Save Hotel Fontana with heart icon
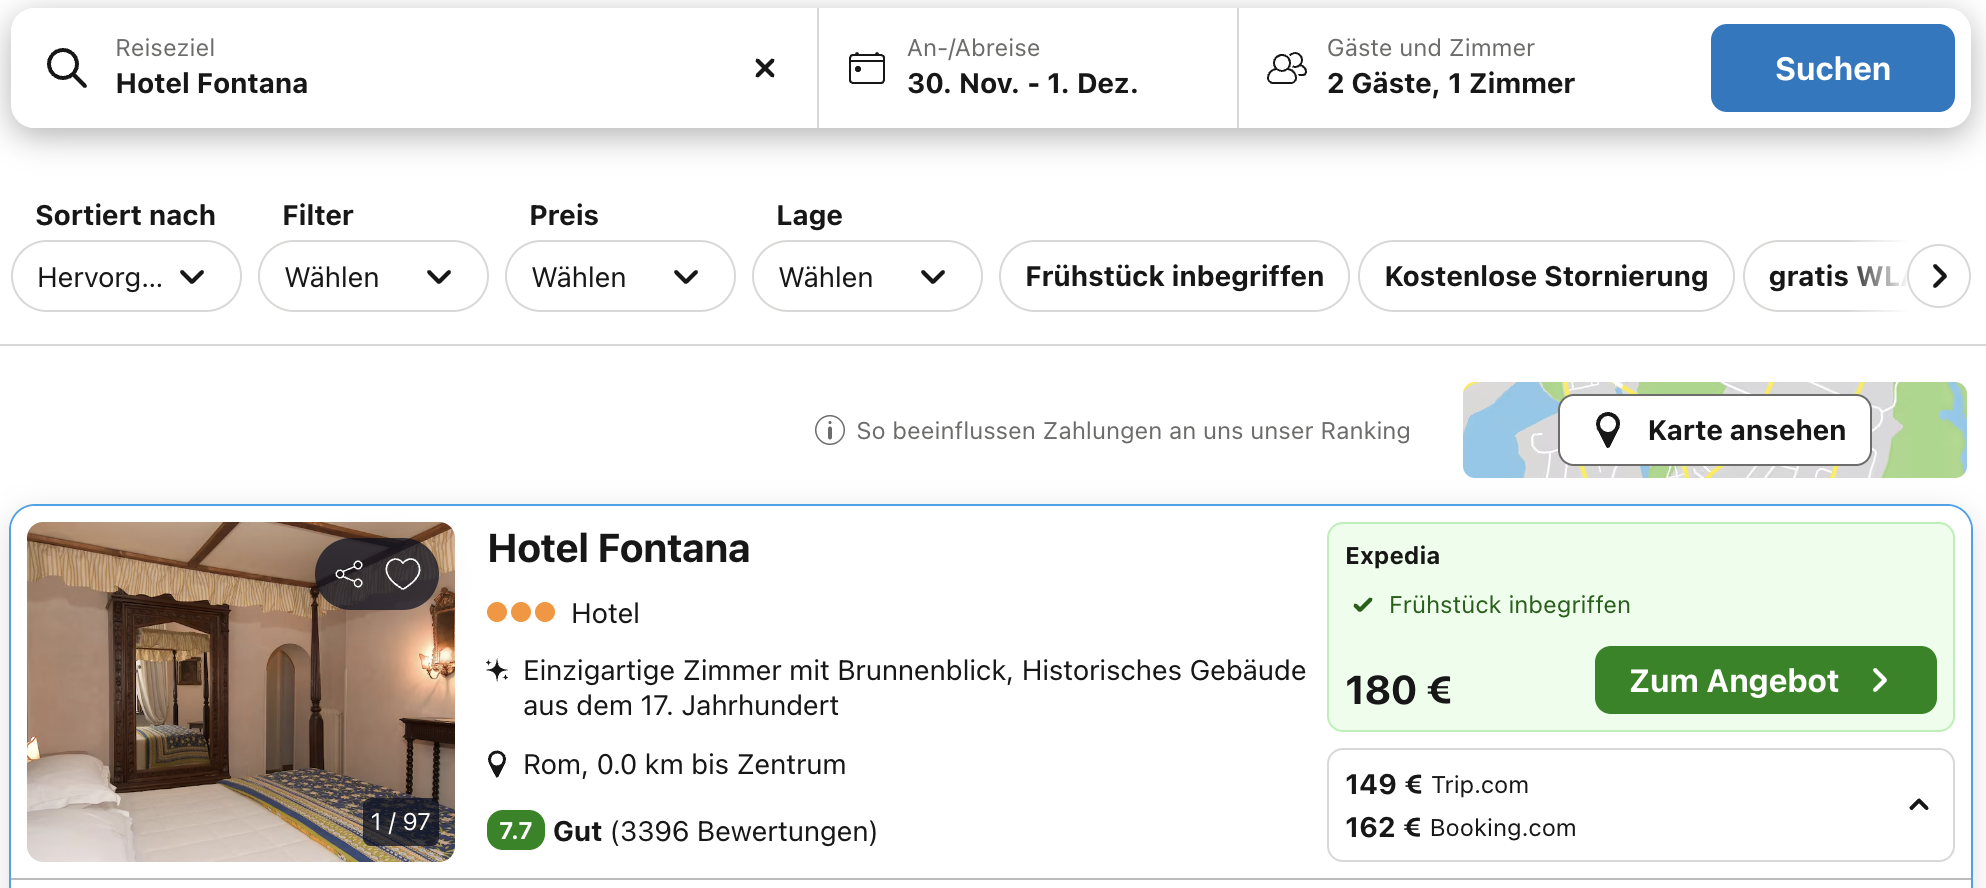 click(x=403, y=574)
